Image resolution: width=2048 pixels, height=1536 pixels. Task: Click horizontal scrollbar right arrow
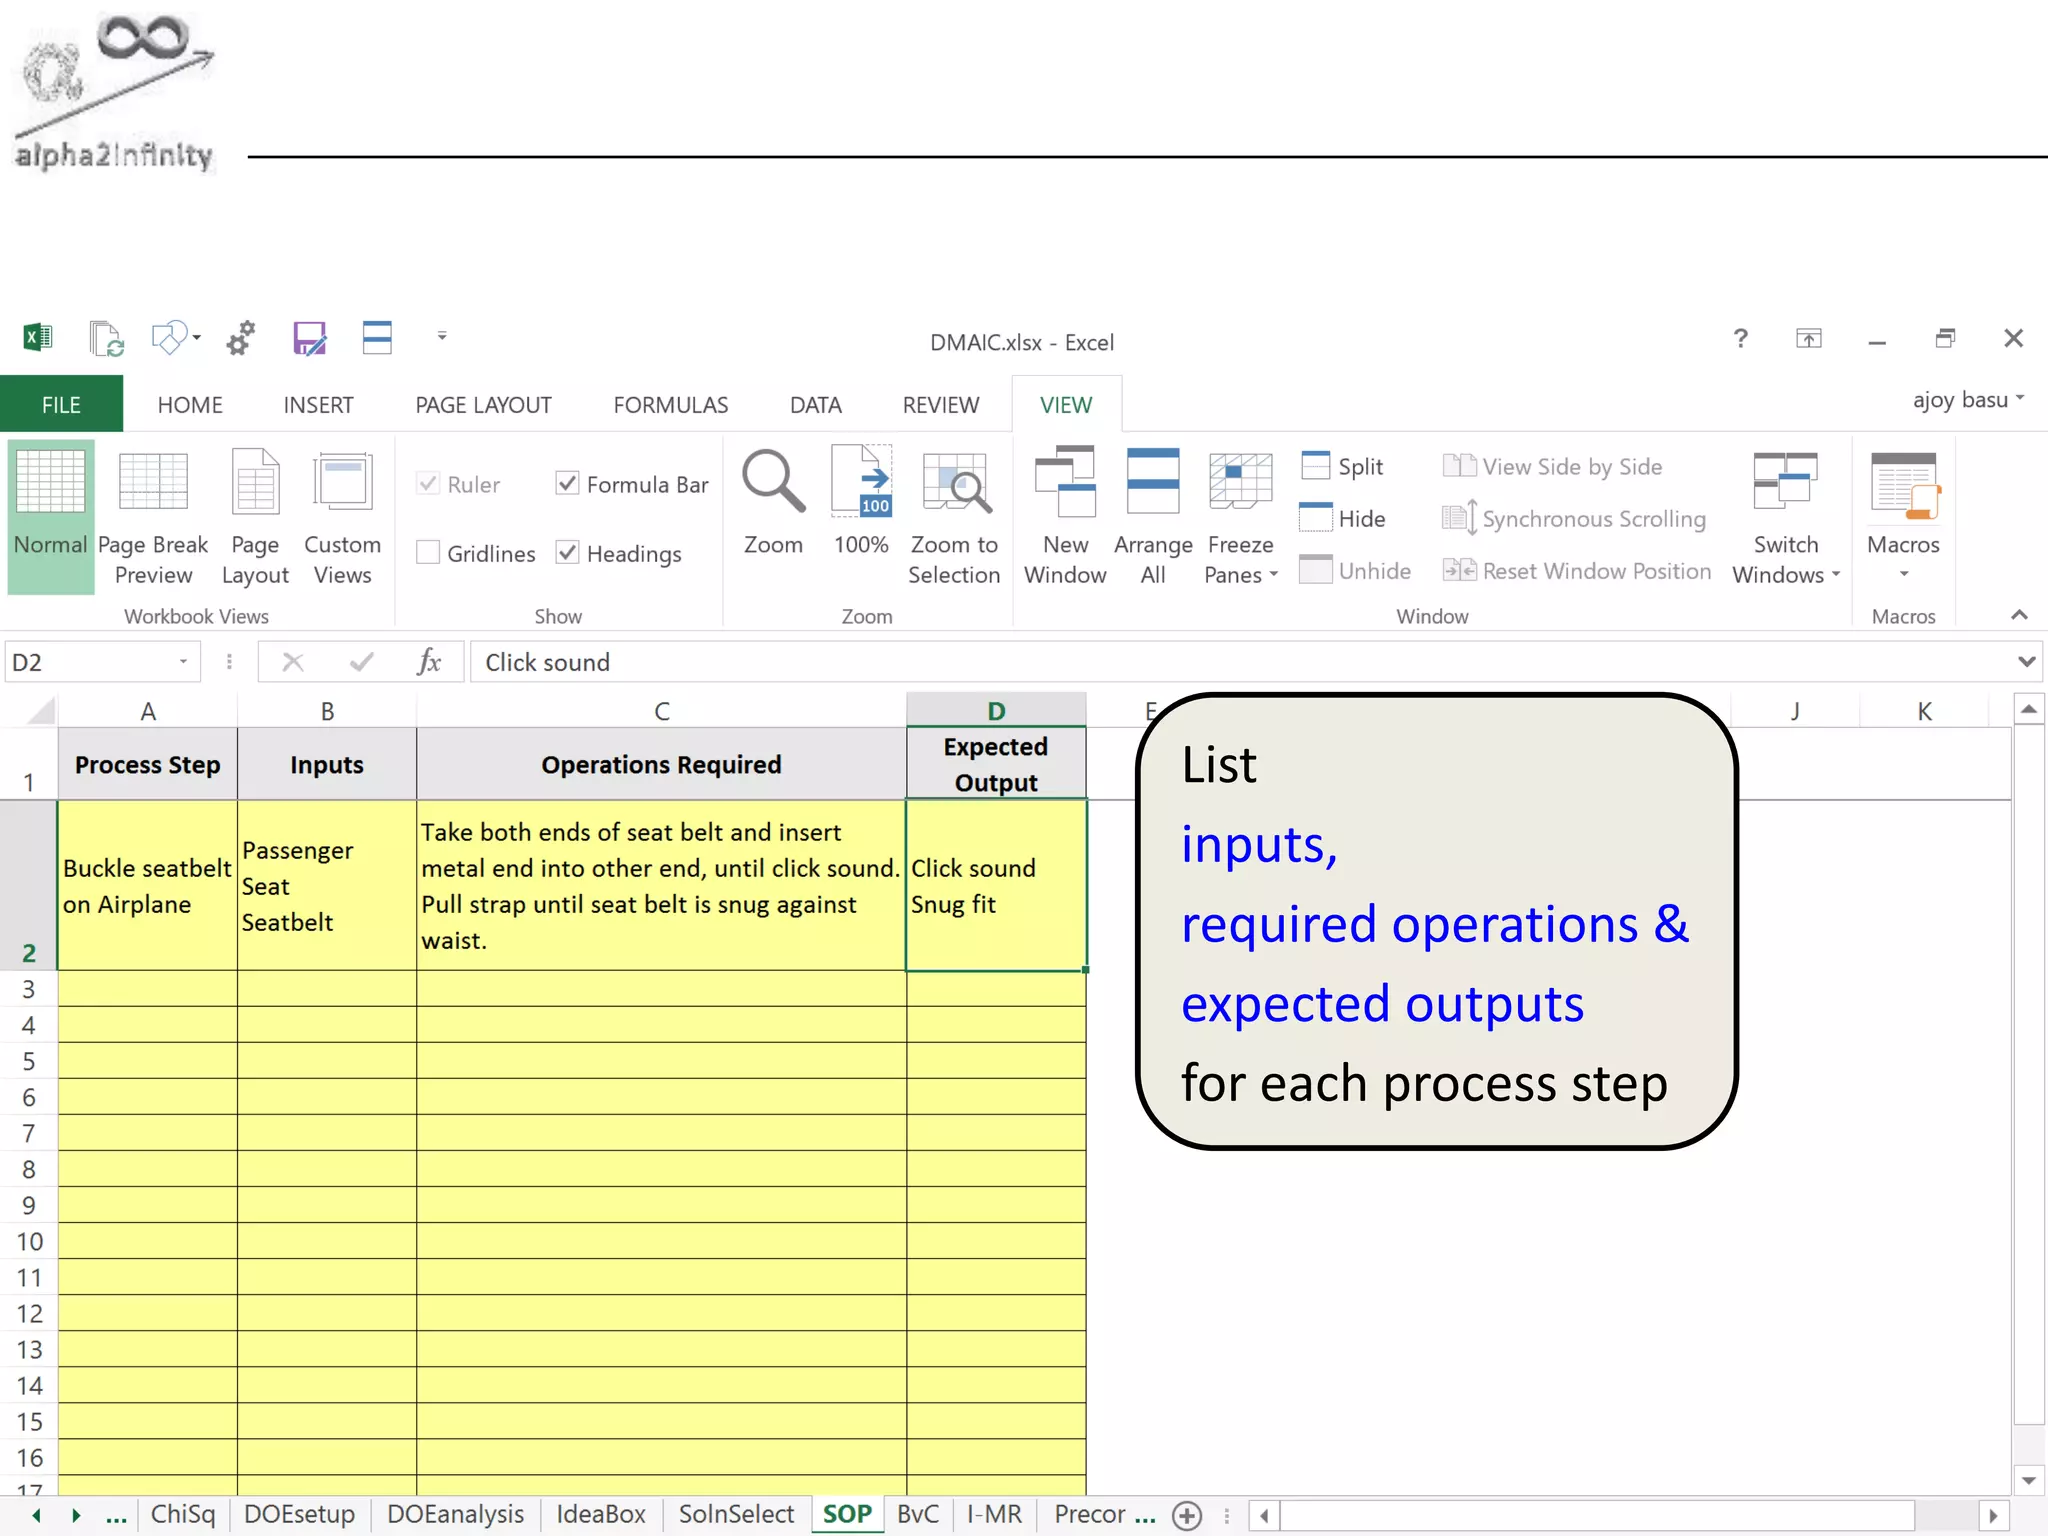pyautogui.click(x=1993, y=1516)
